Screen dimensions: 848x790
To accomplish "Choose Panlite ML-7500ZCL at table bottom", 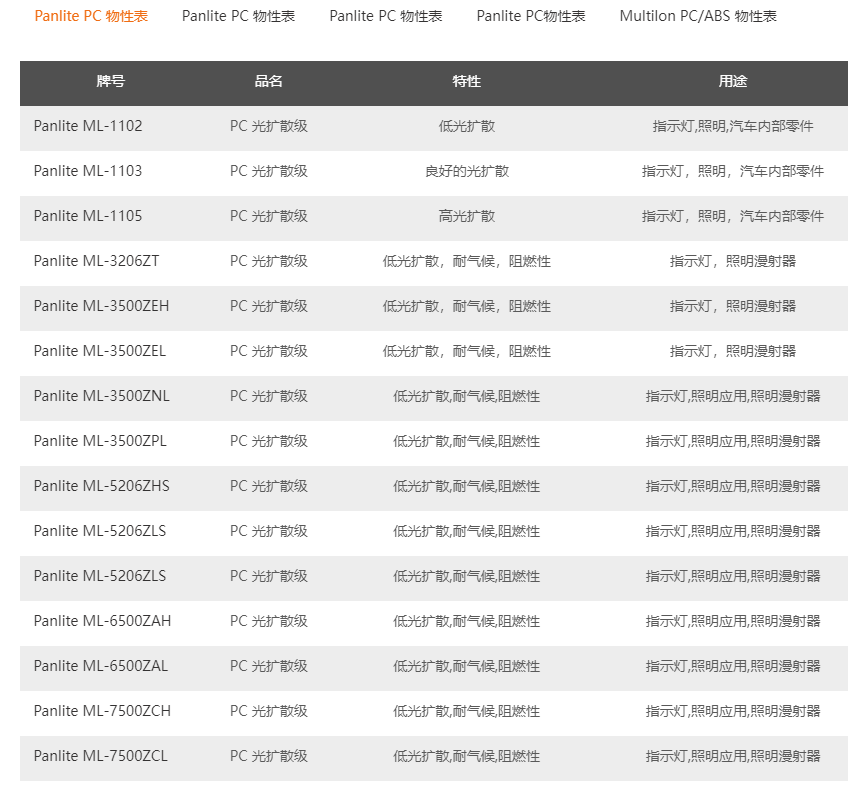I will (x=100, y=756).
